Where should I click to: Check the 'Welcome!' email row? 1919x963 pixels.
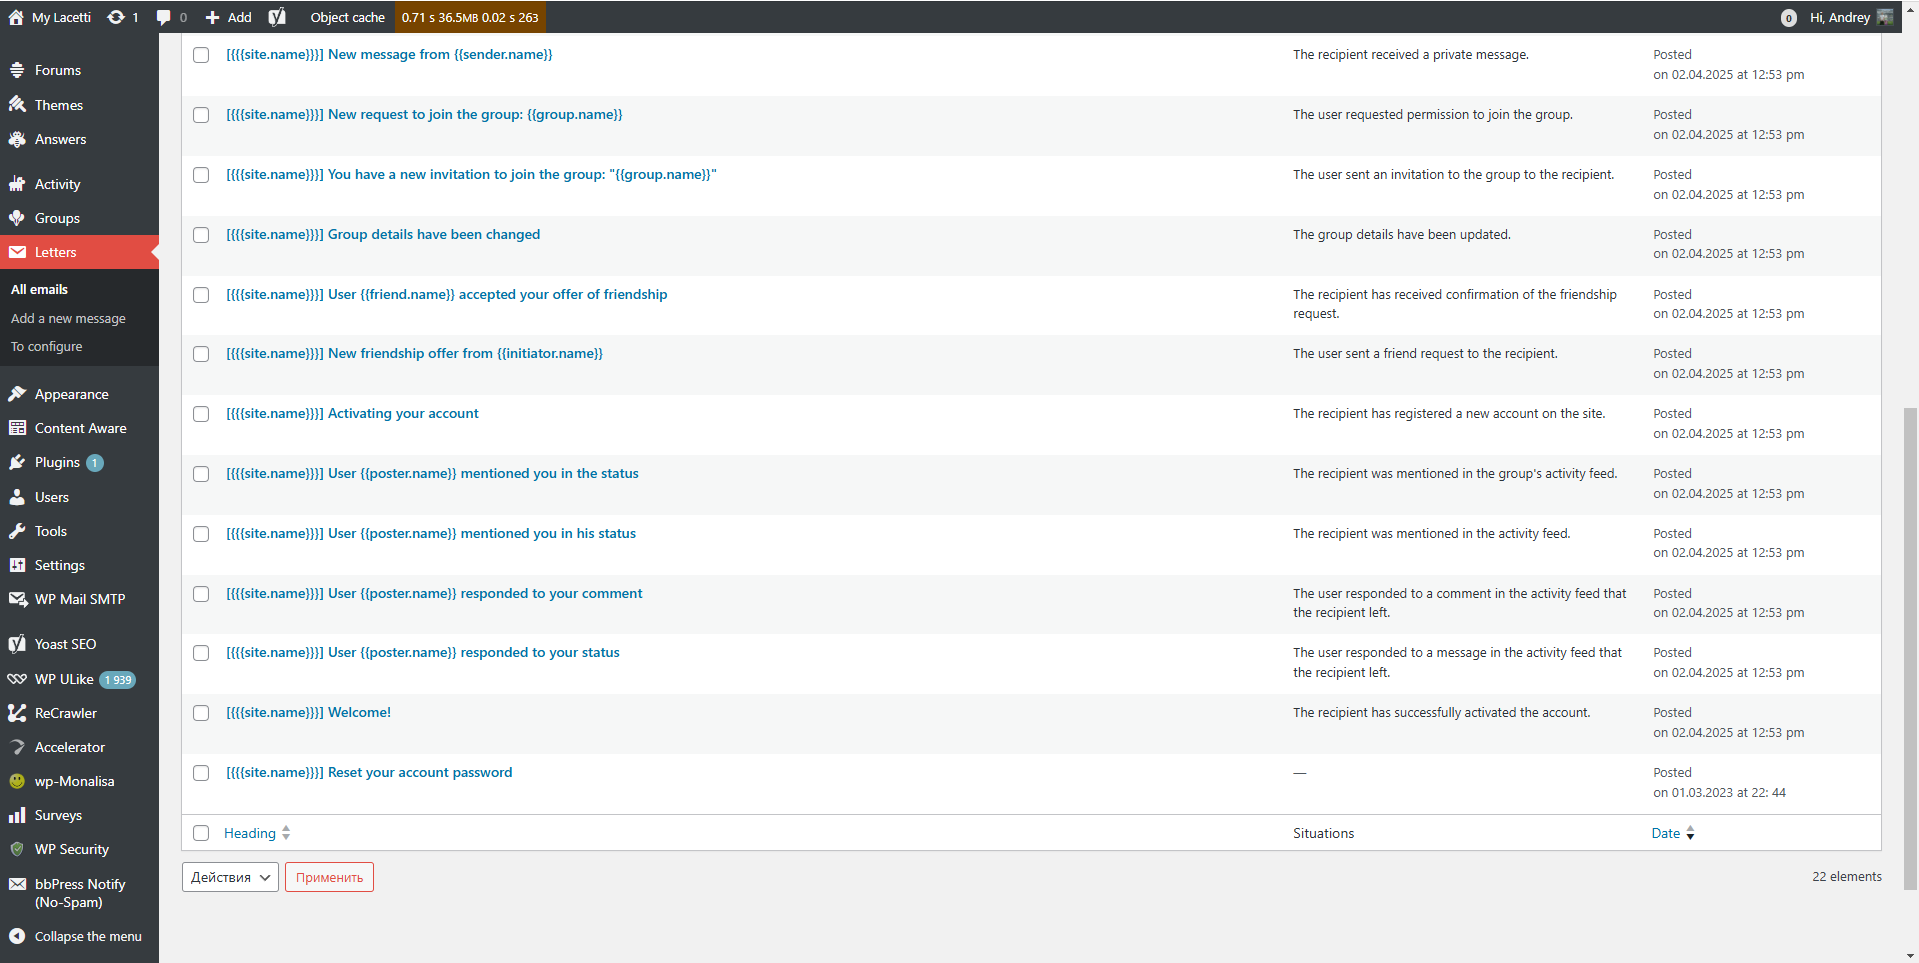click(x=201, y=713)
